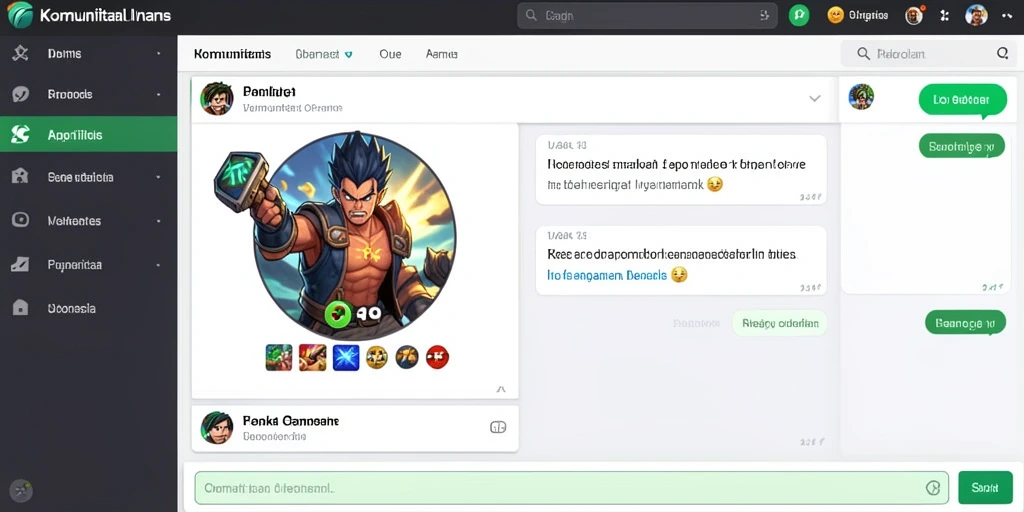Open Pojnenitaa in the sidebar
Image resolution: width=1024 pixels, height=512 pixels.
(89, 265)
